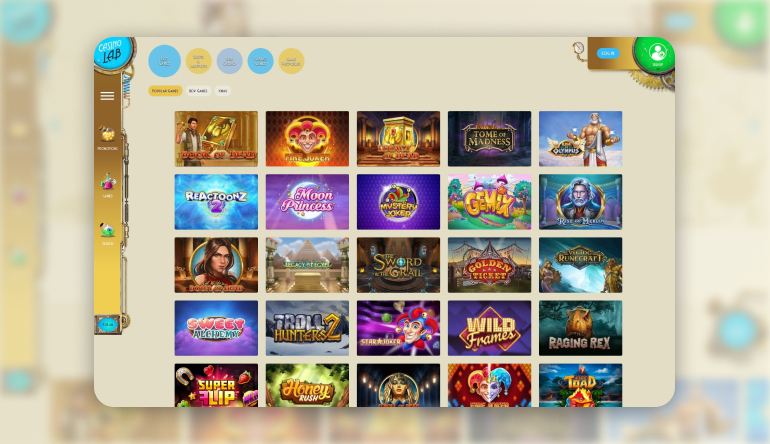This screenshot has width=770, height=444.
Task: Launch the Reactoonz 2 game
Action: click(x=216, y=202)
